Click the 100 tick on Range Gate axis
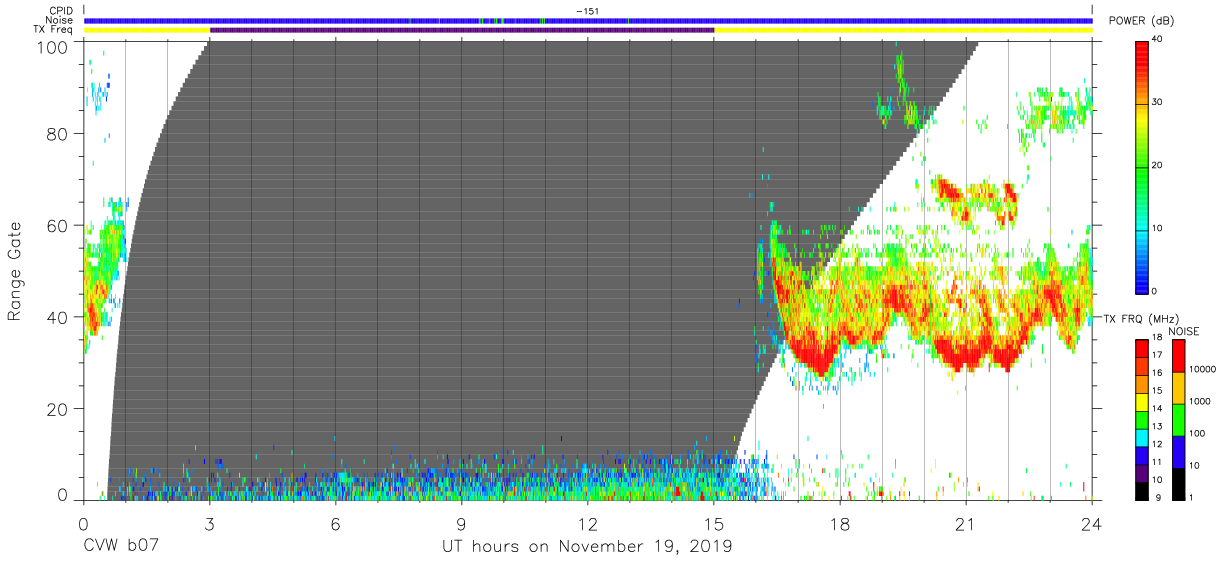The width and height of the screenshot is (1228, 567). [53, 46]
